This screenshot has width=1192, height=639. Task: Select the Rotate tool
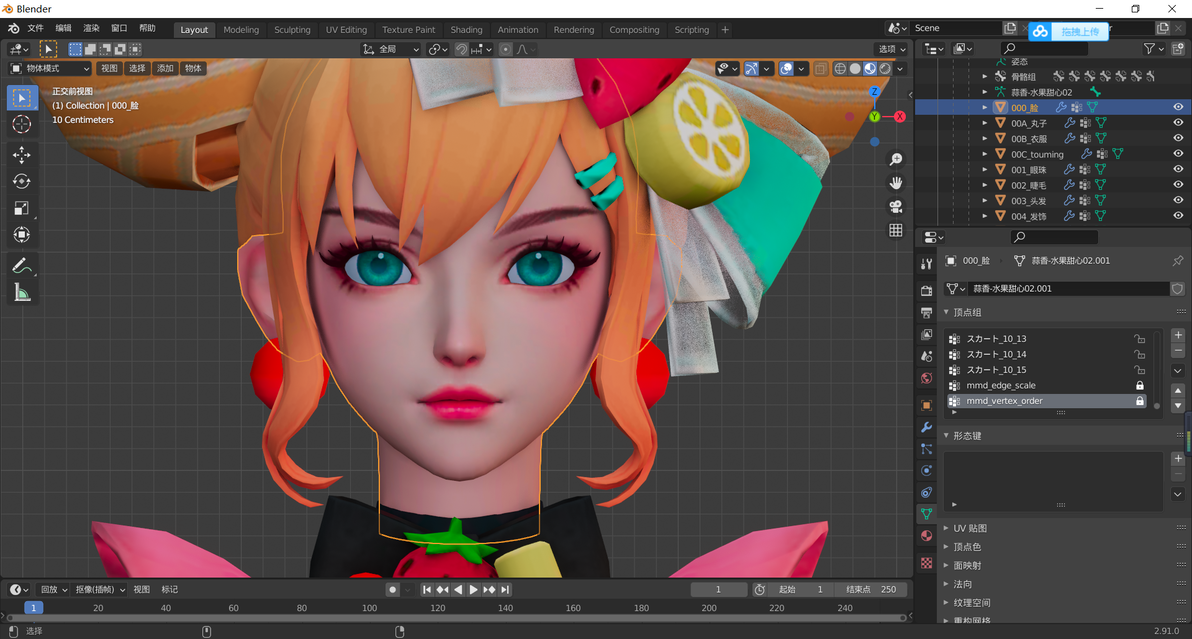[x=21, y=181]
